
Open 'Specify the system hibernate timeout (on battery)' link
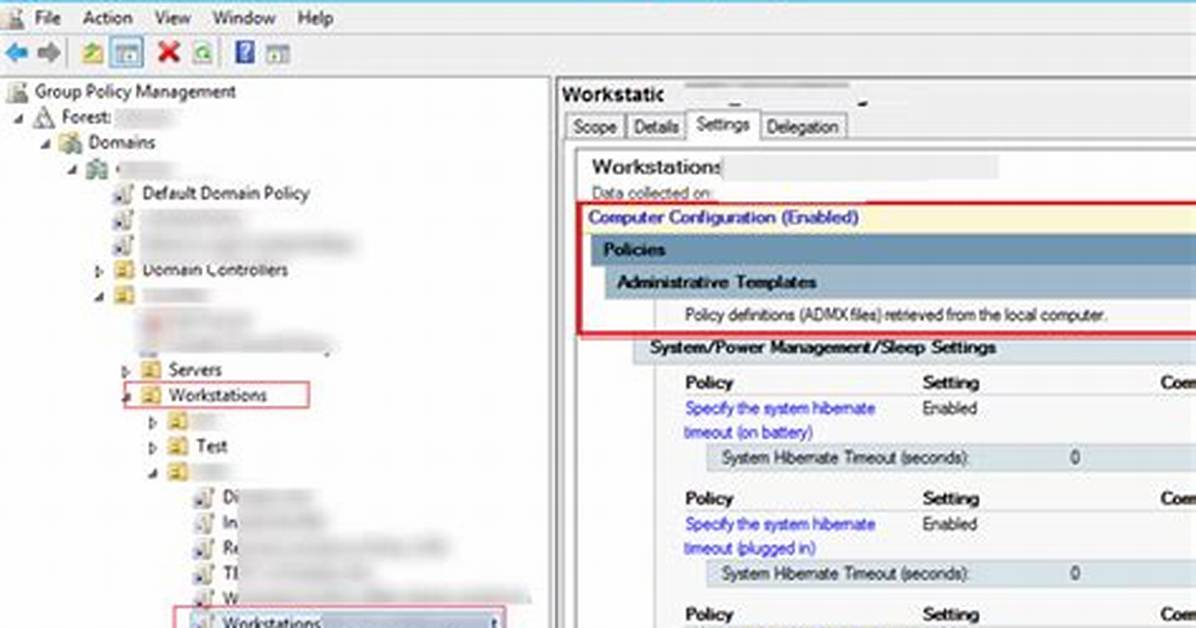pos(780,420)
